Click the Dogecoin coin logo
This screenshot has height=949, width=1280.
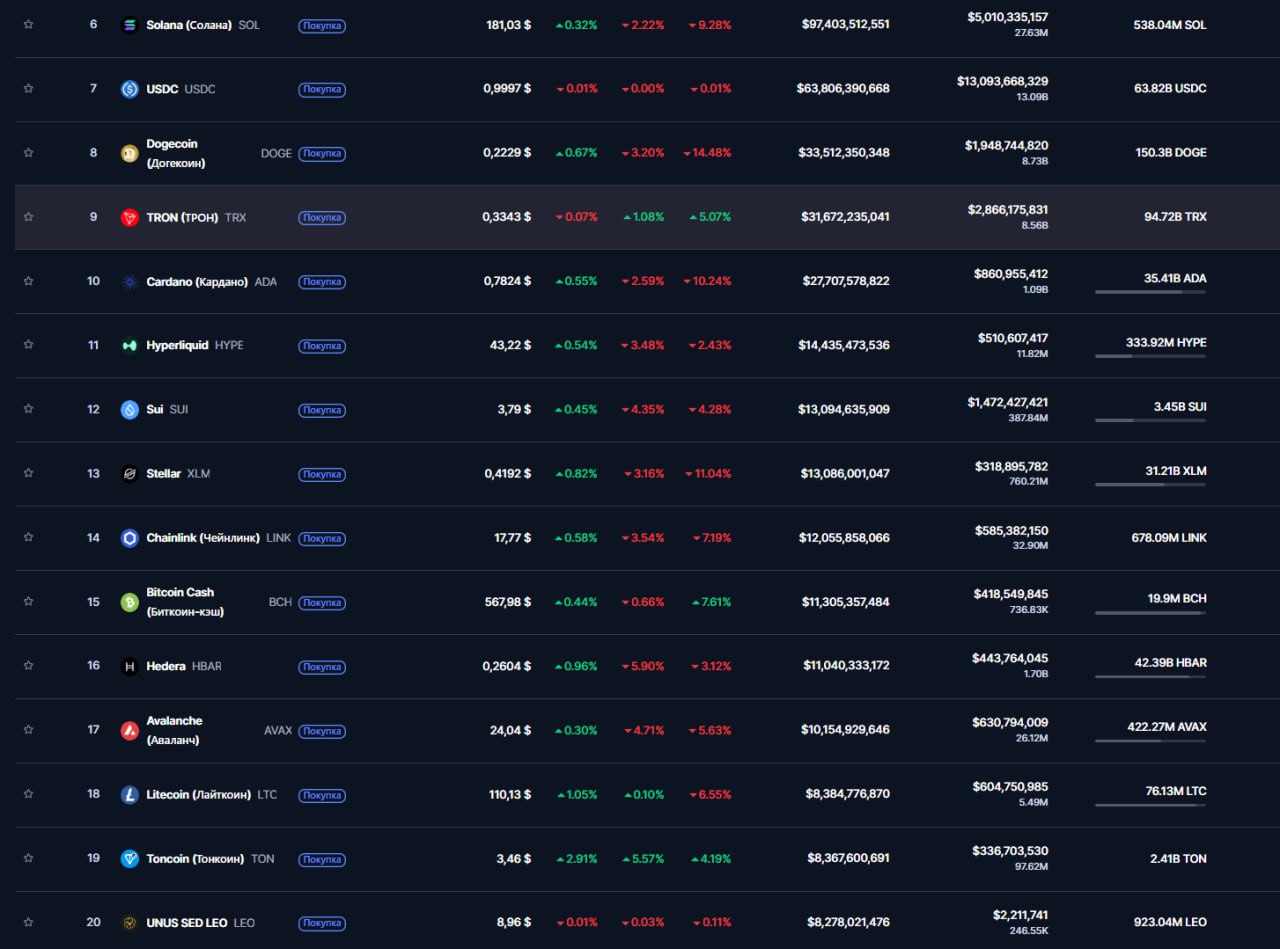pos(129,153)
